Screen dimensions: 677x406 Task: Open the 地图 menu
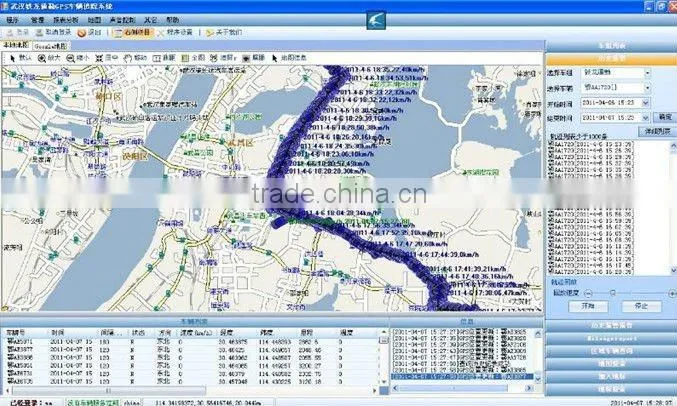pos(94,20)
